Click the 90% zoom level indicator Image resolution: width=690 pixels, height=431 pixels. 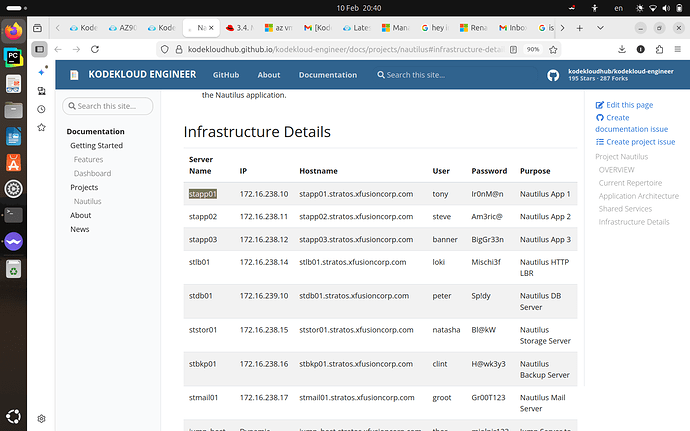[x=533, y=49]
